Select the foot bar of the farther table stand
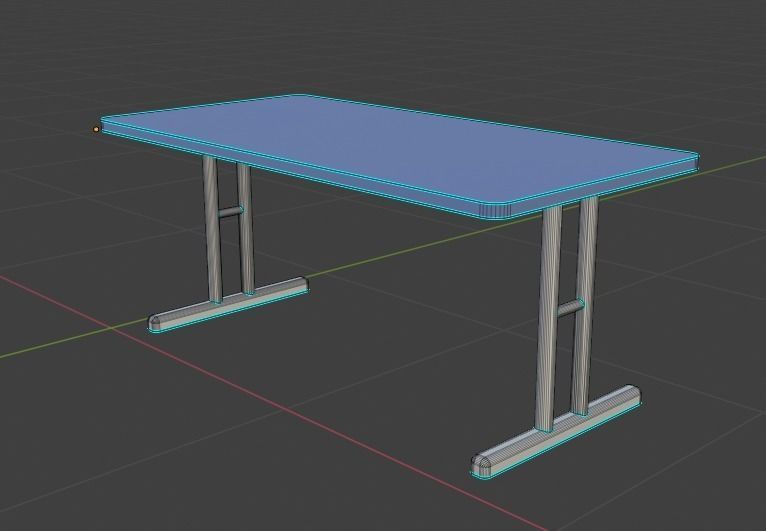 click(229, 305)
